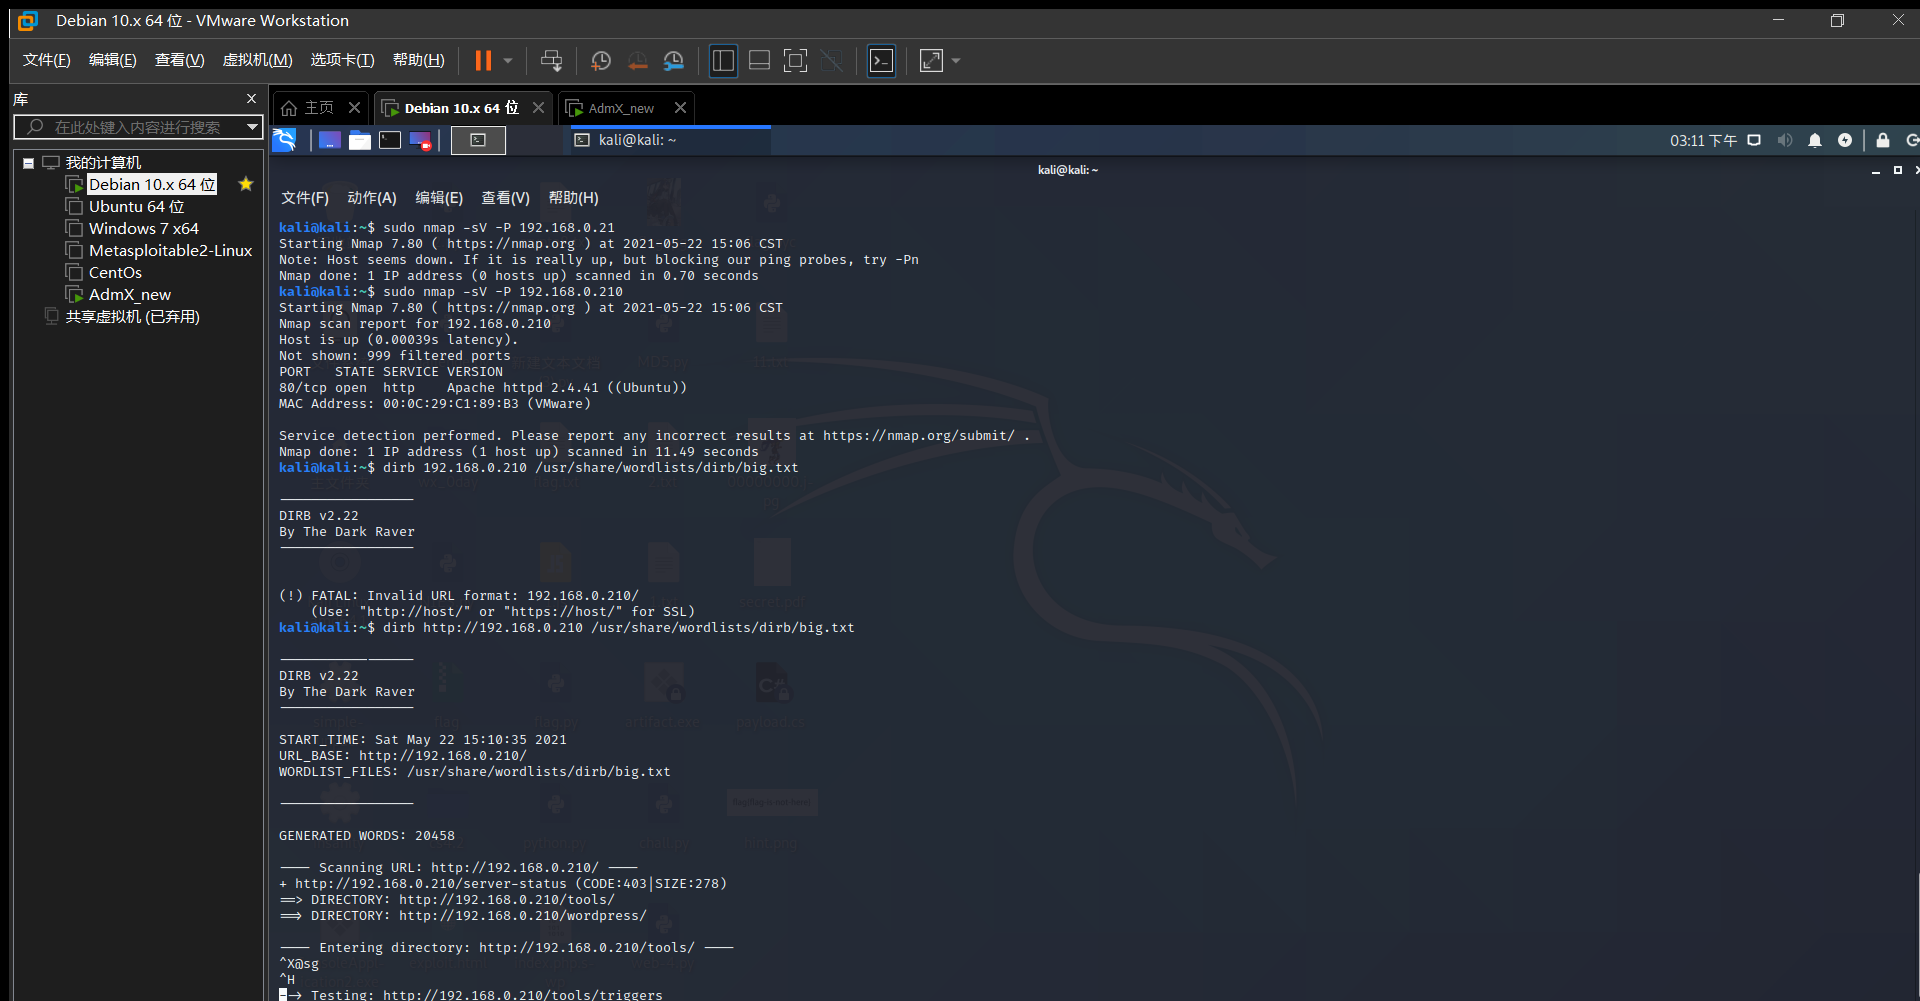
Task: Toggle the VMware console view icon
Action: (x=881, y=61)
